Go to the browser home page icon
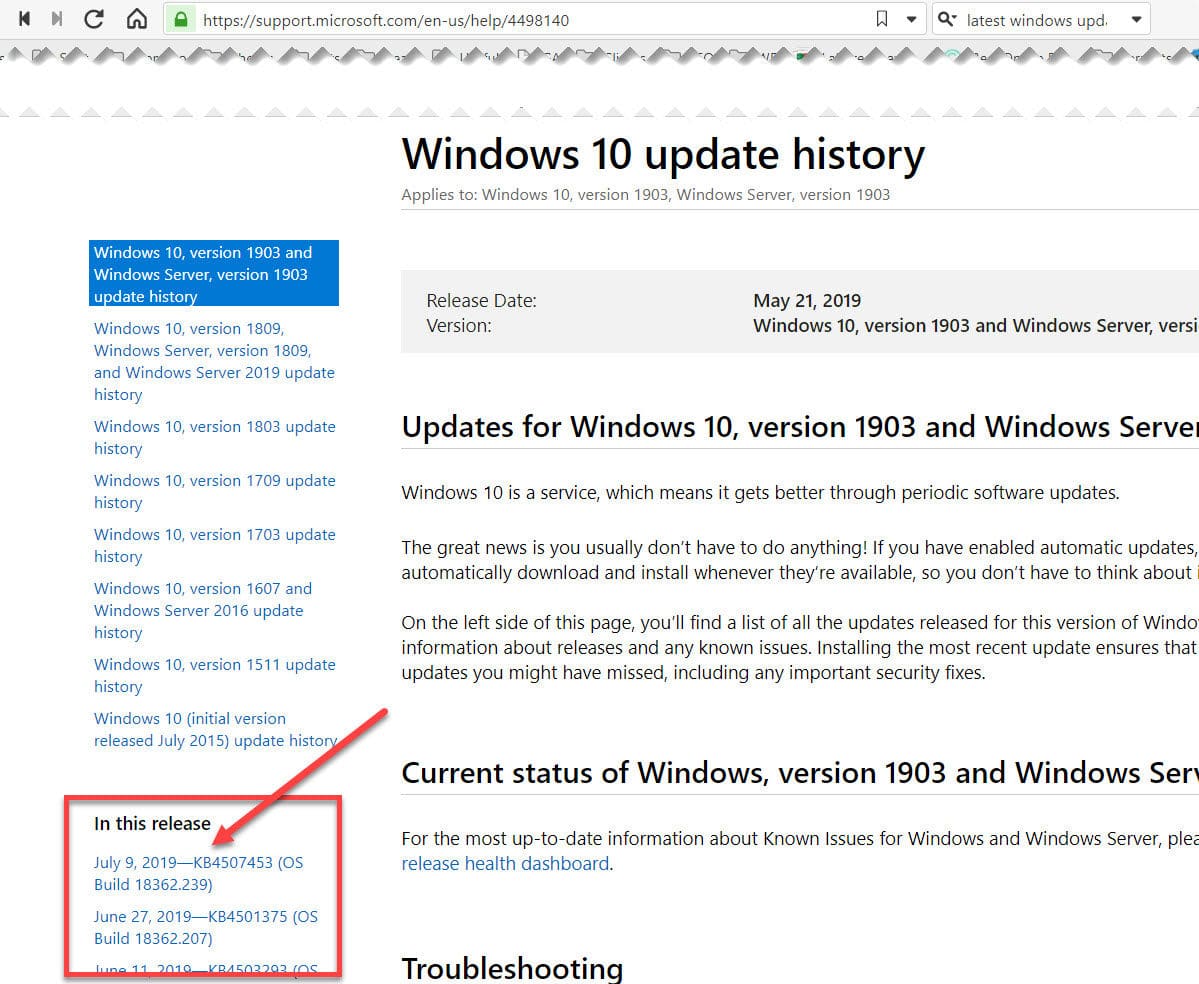 137,19
